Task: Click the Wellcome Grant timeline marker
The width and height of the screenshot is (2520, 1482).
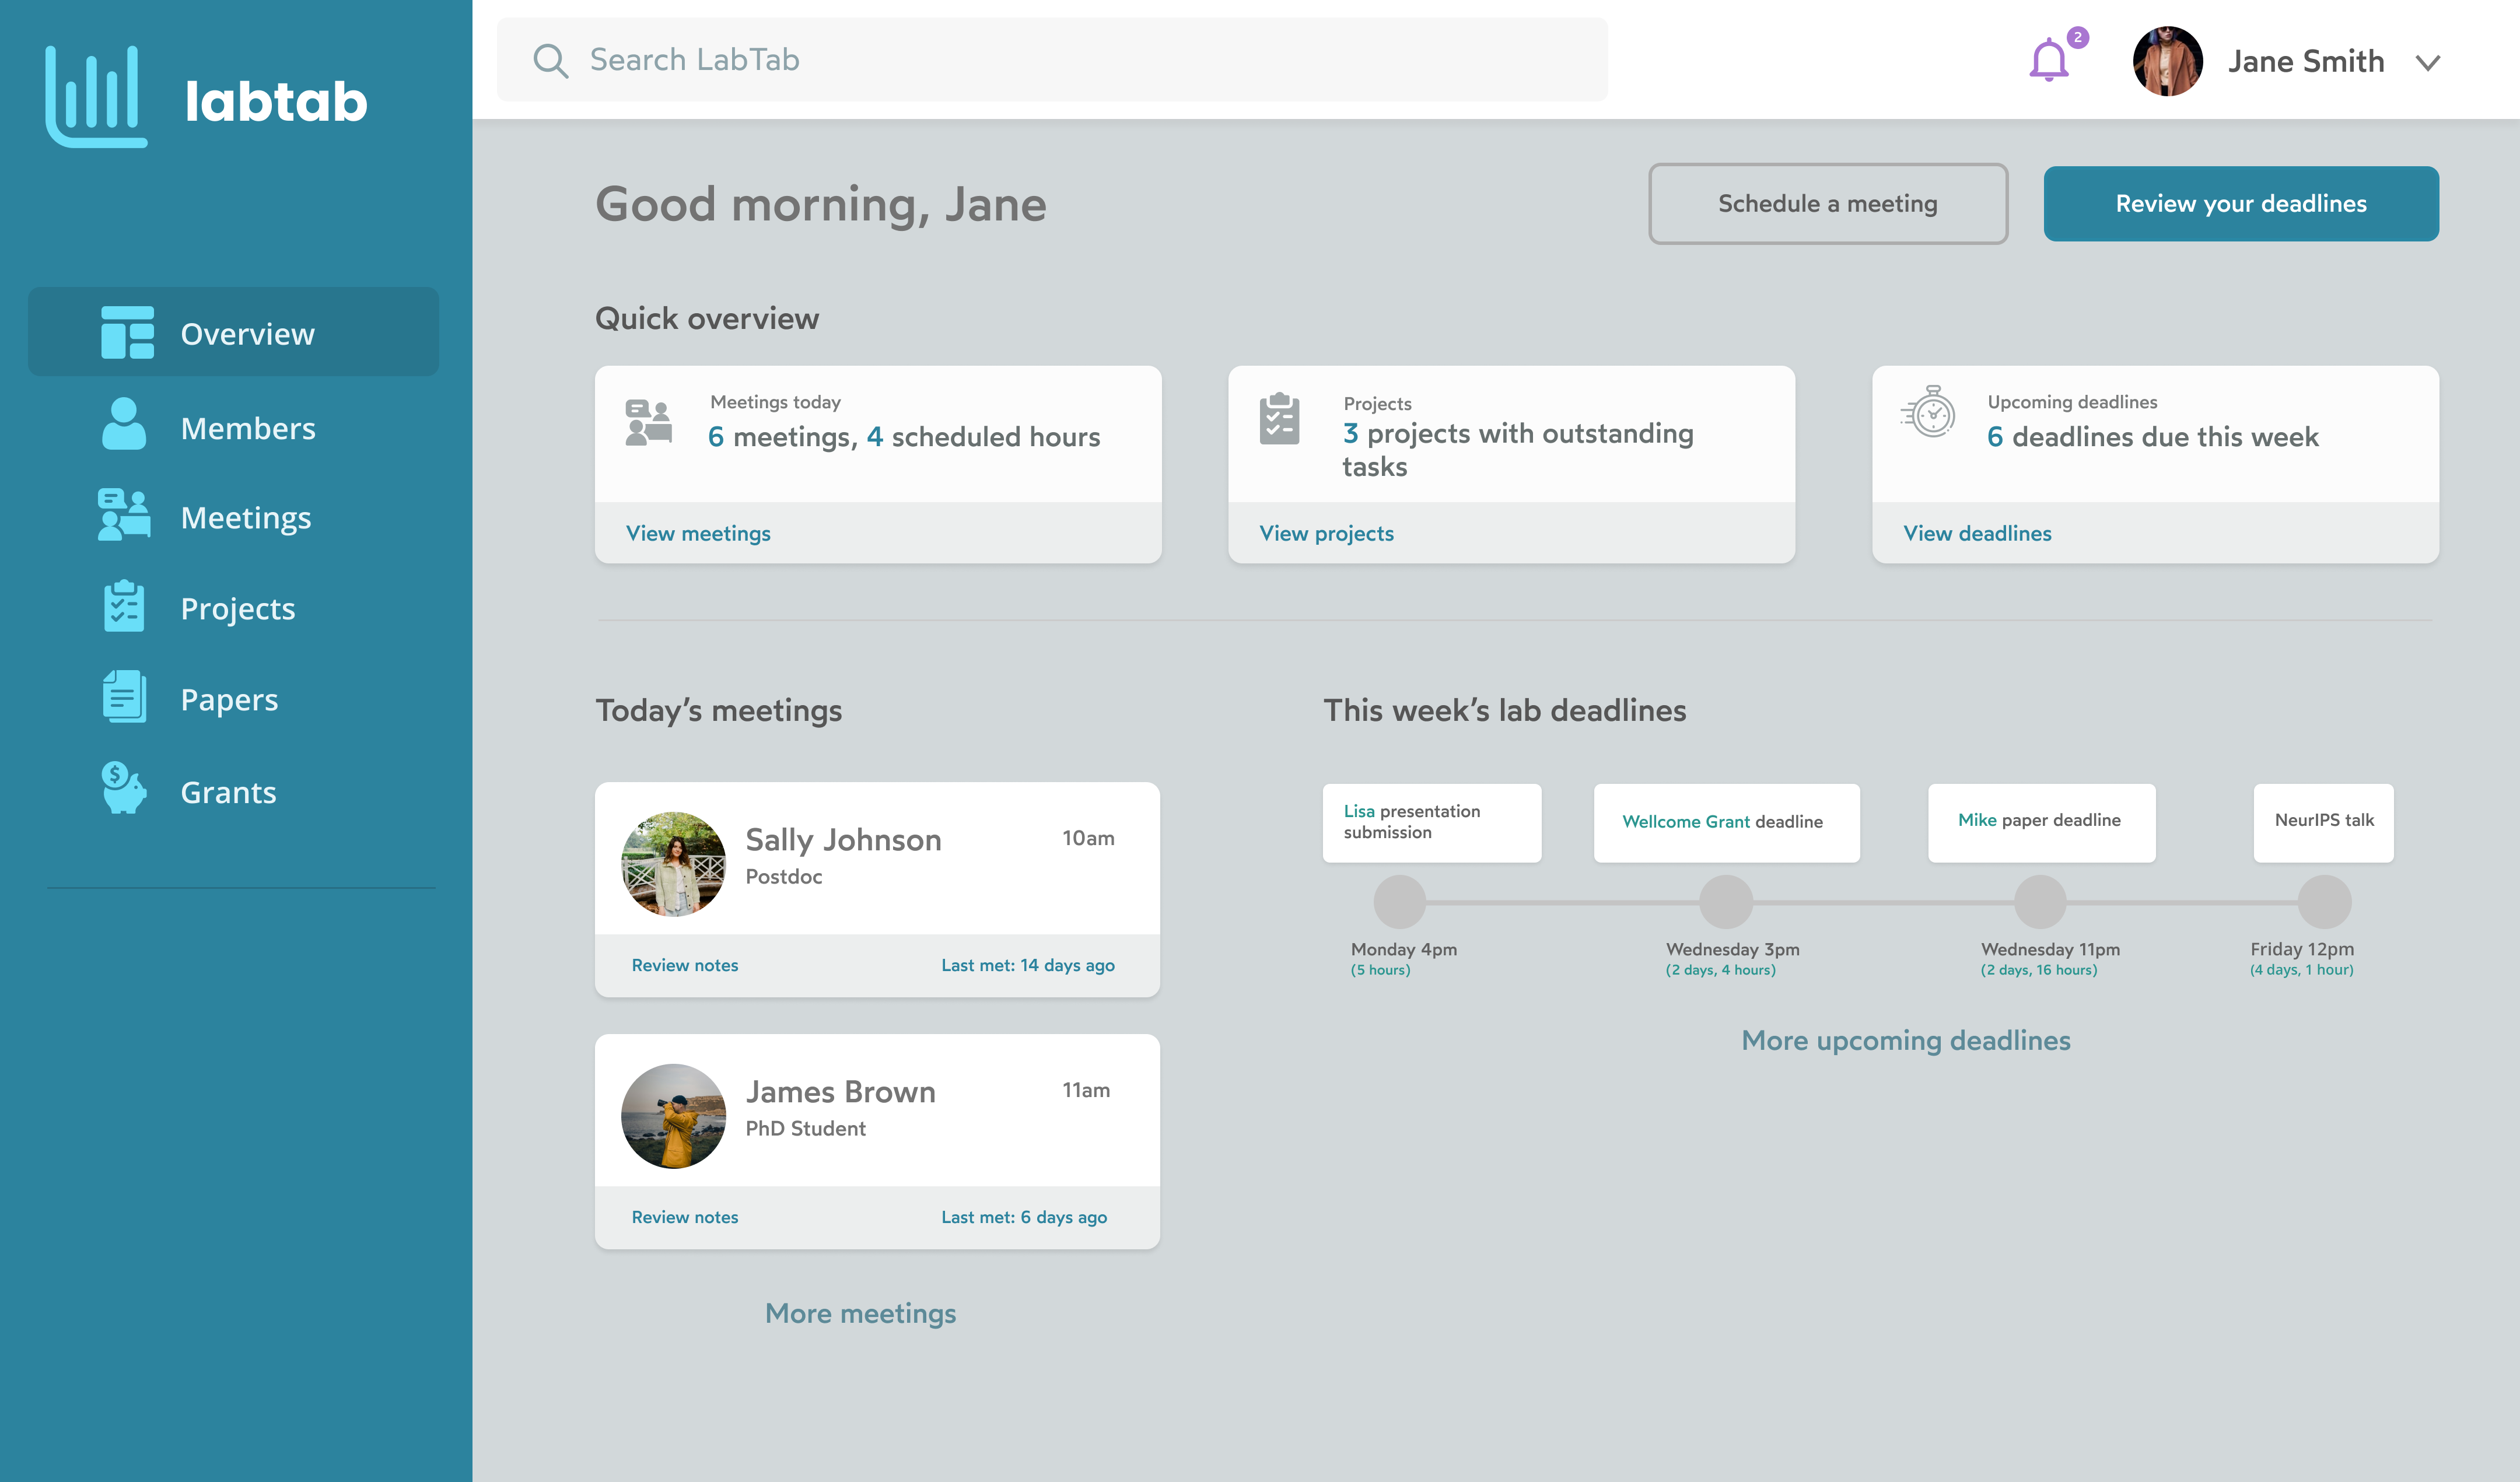Action: click(x=1727, y=902)
